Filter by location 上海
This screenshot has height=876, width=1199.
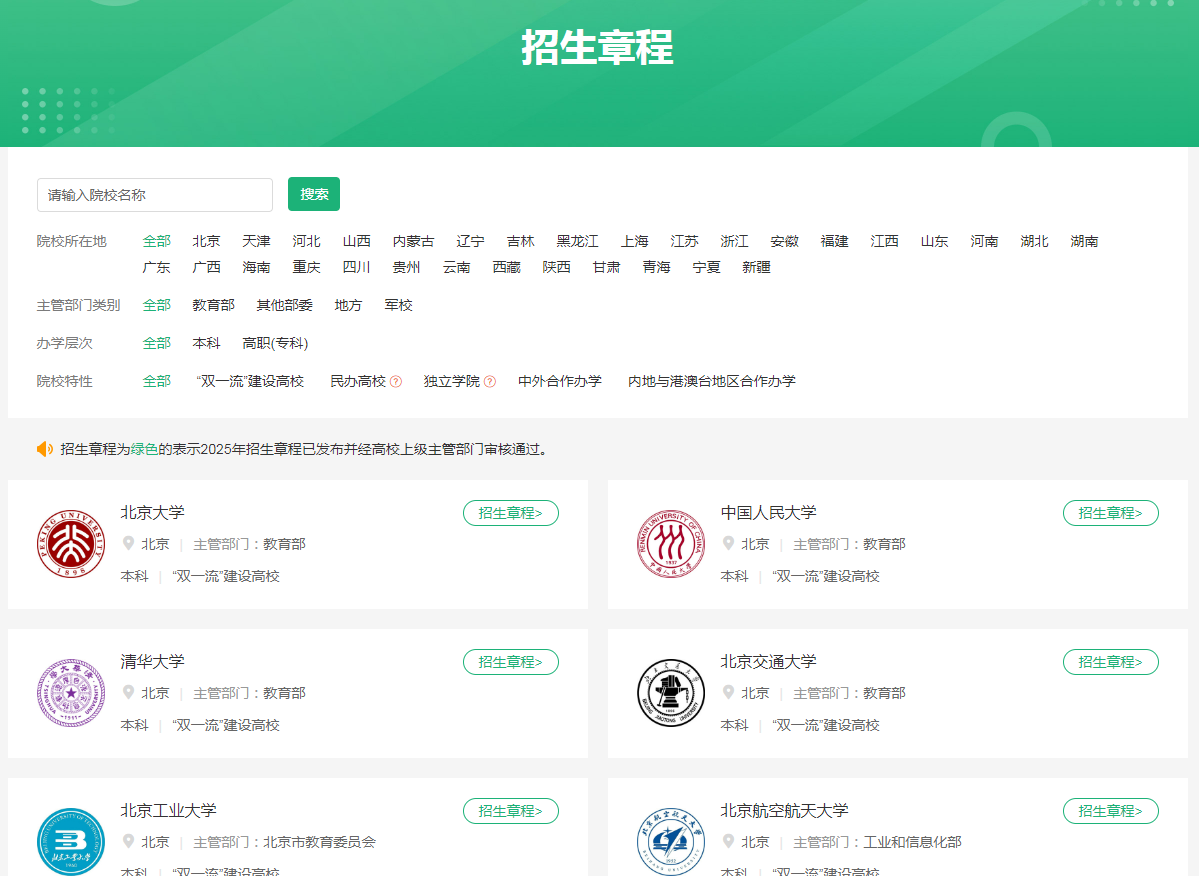[635, 242]
